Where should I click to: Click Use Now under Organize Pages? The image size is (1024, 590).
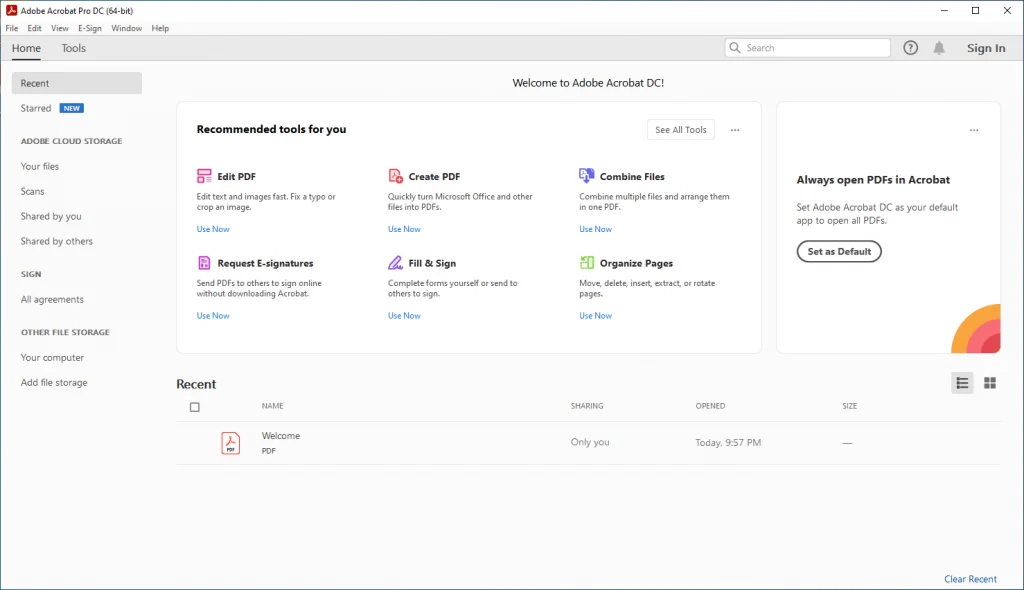[x=596, y=316]
